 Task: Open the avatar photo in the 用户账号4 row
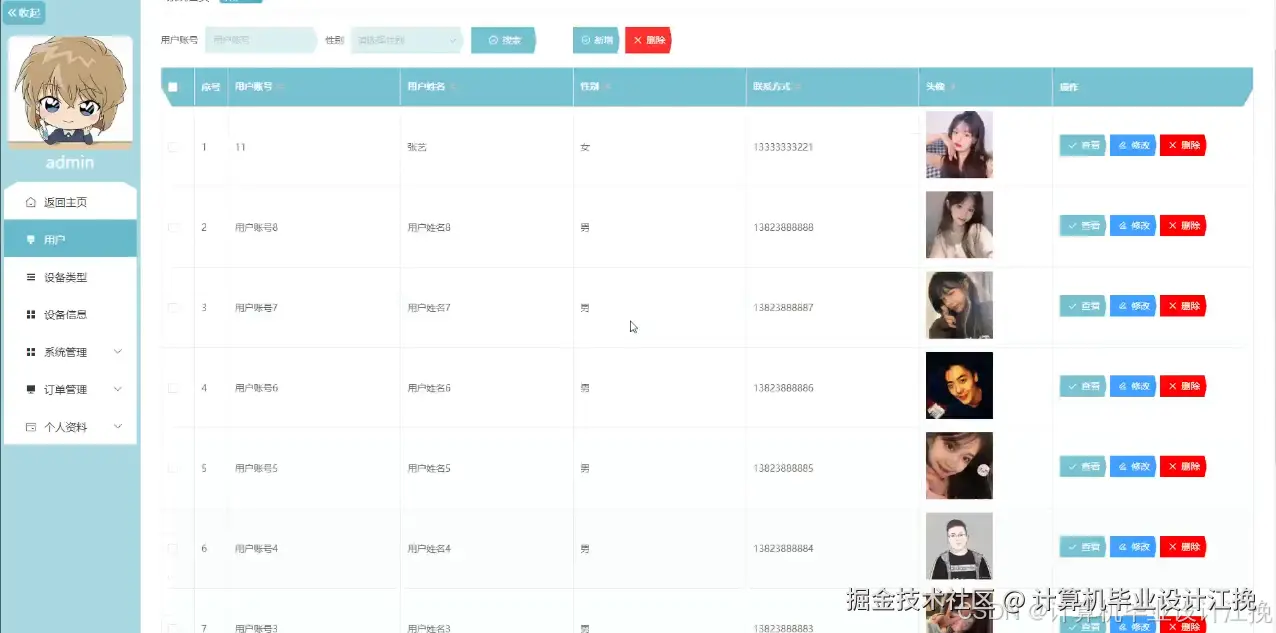click(959, 546)
